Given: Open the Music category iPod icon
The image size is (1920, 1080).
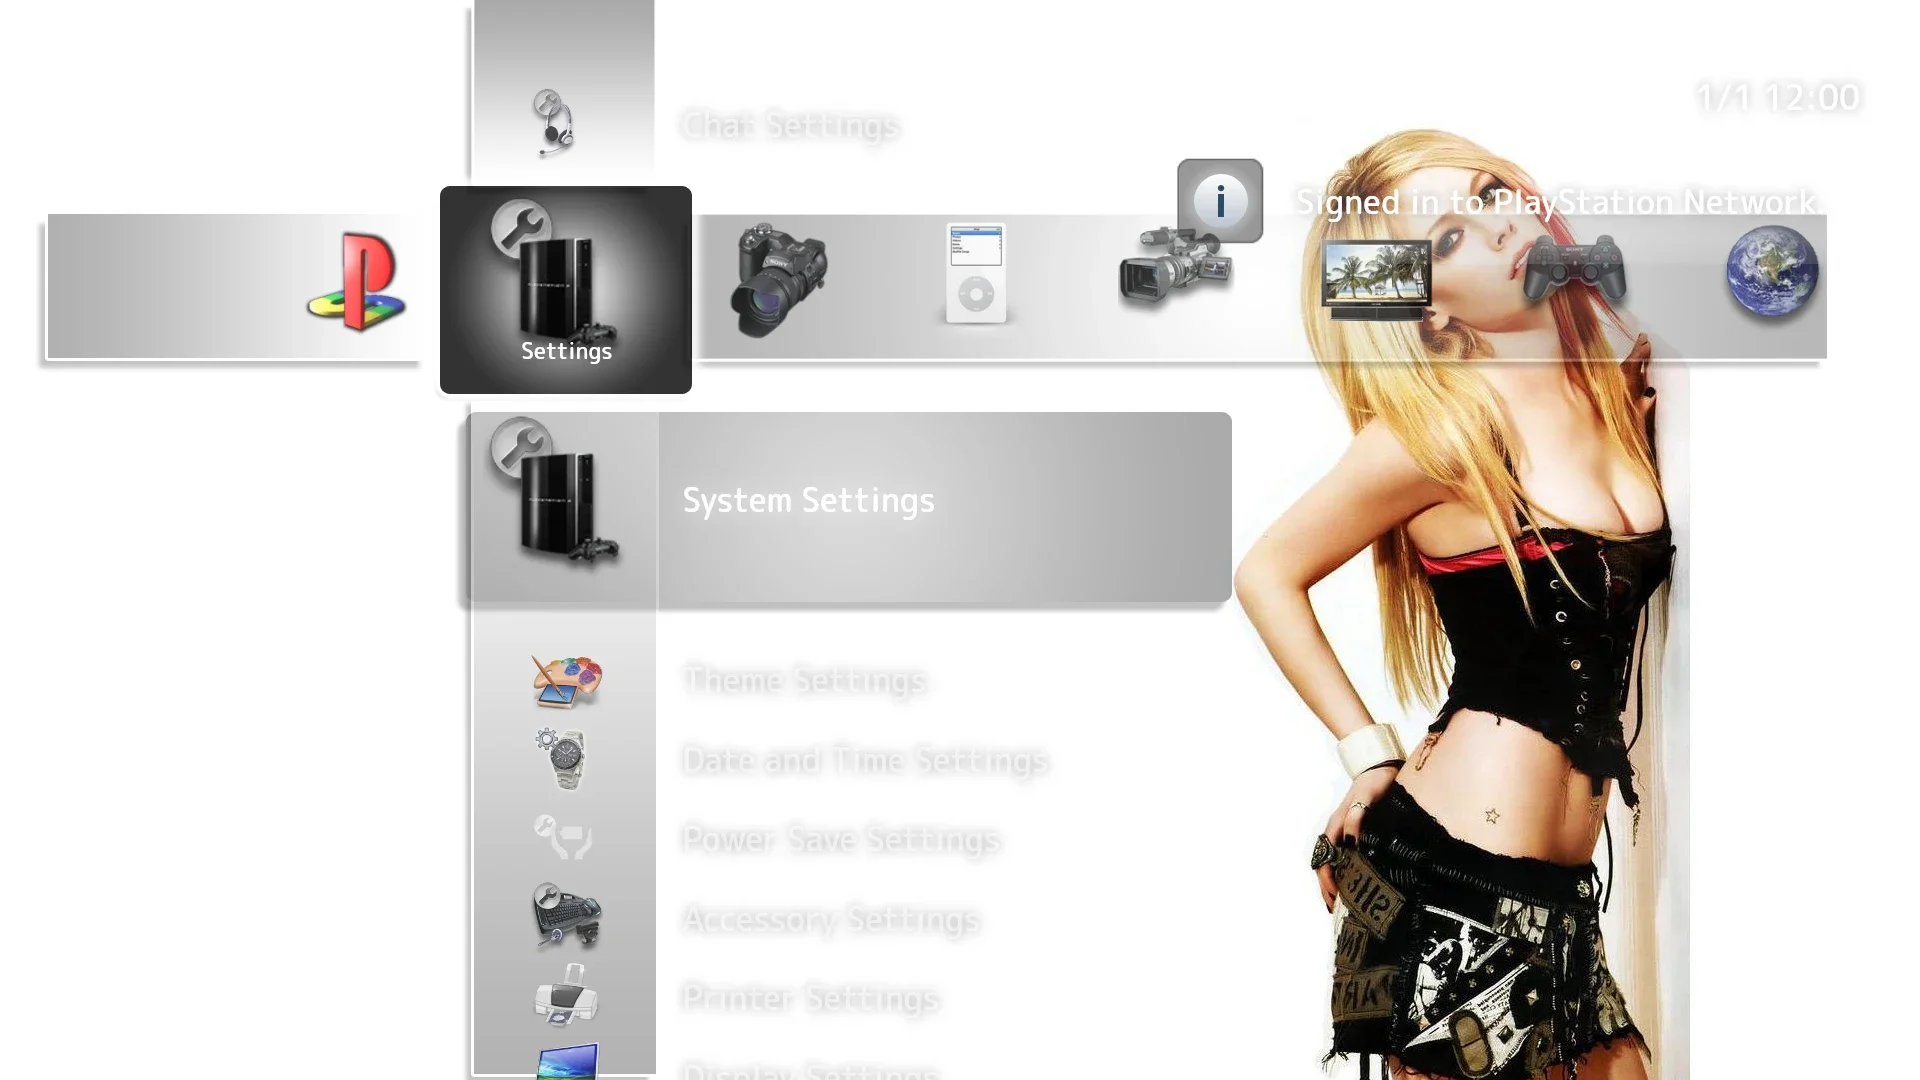Looking at the screenshot, I should tap(976, 274).
